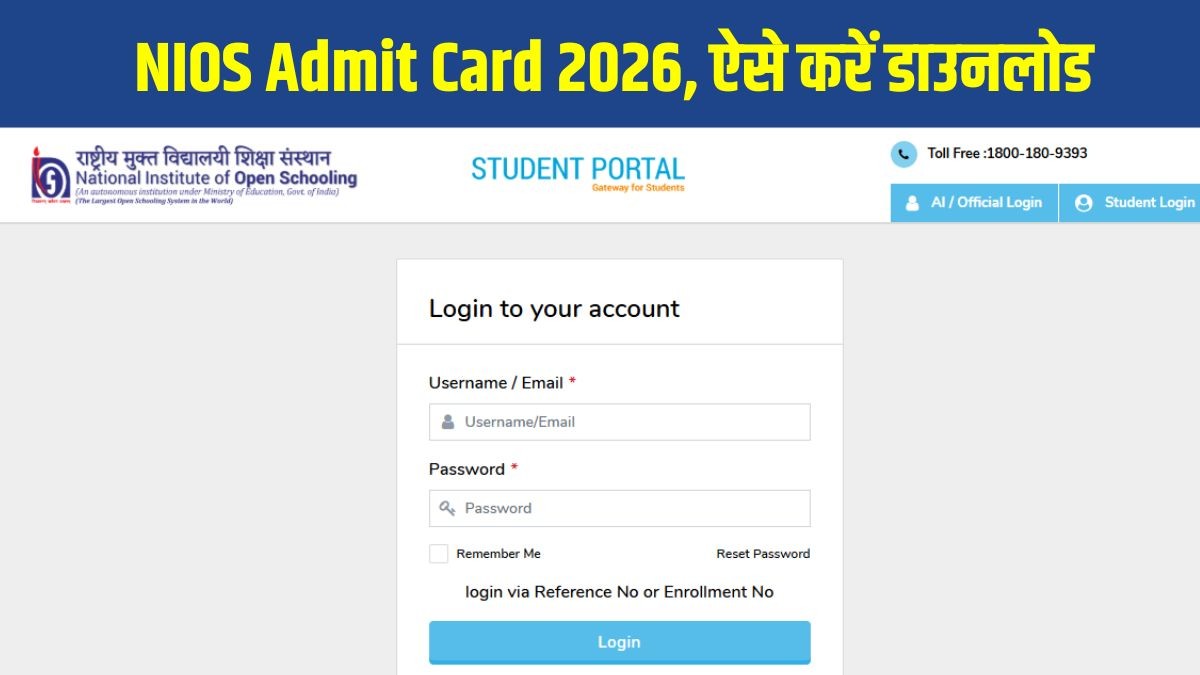Click the user icon in Username field
Screen dimensions: 1200x675
pos(448,422)
